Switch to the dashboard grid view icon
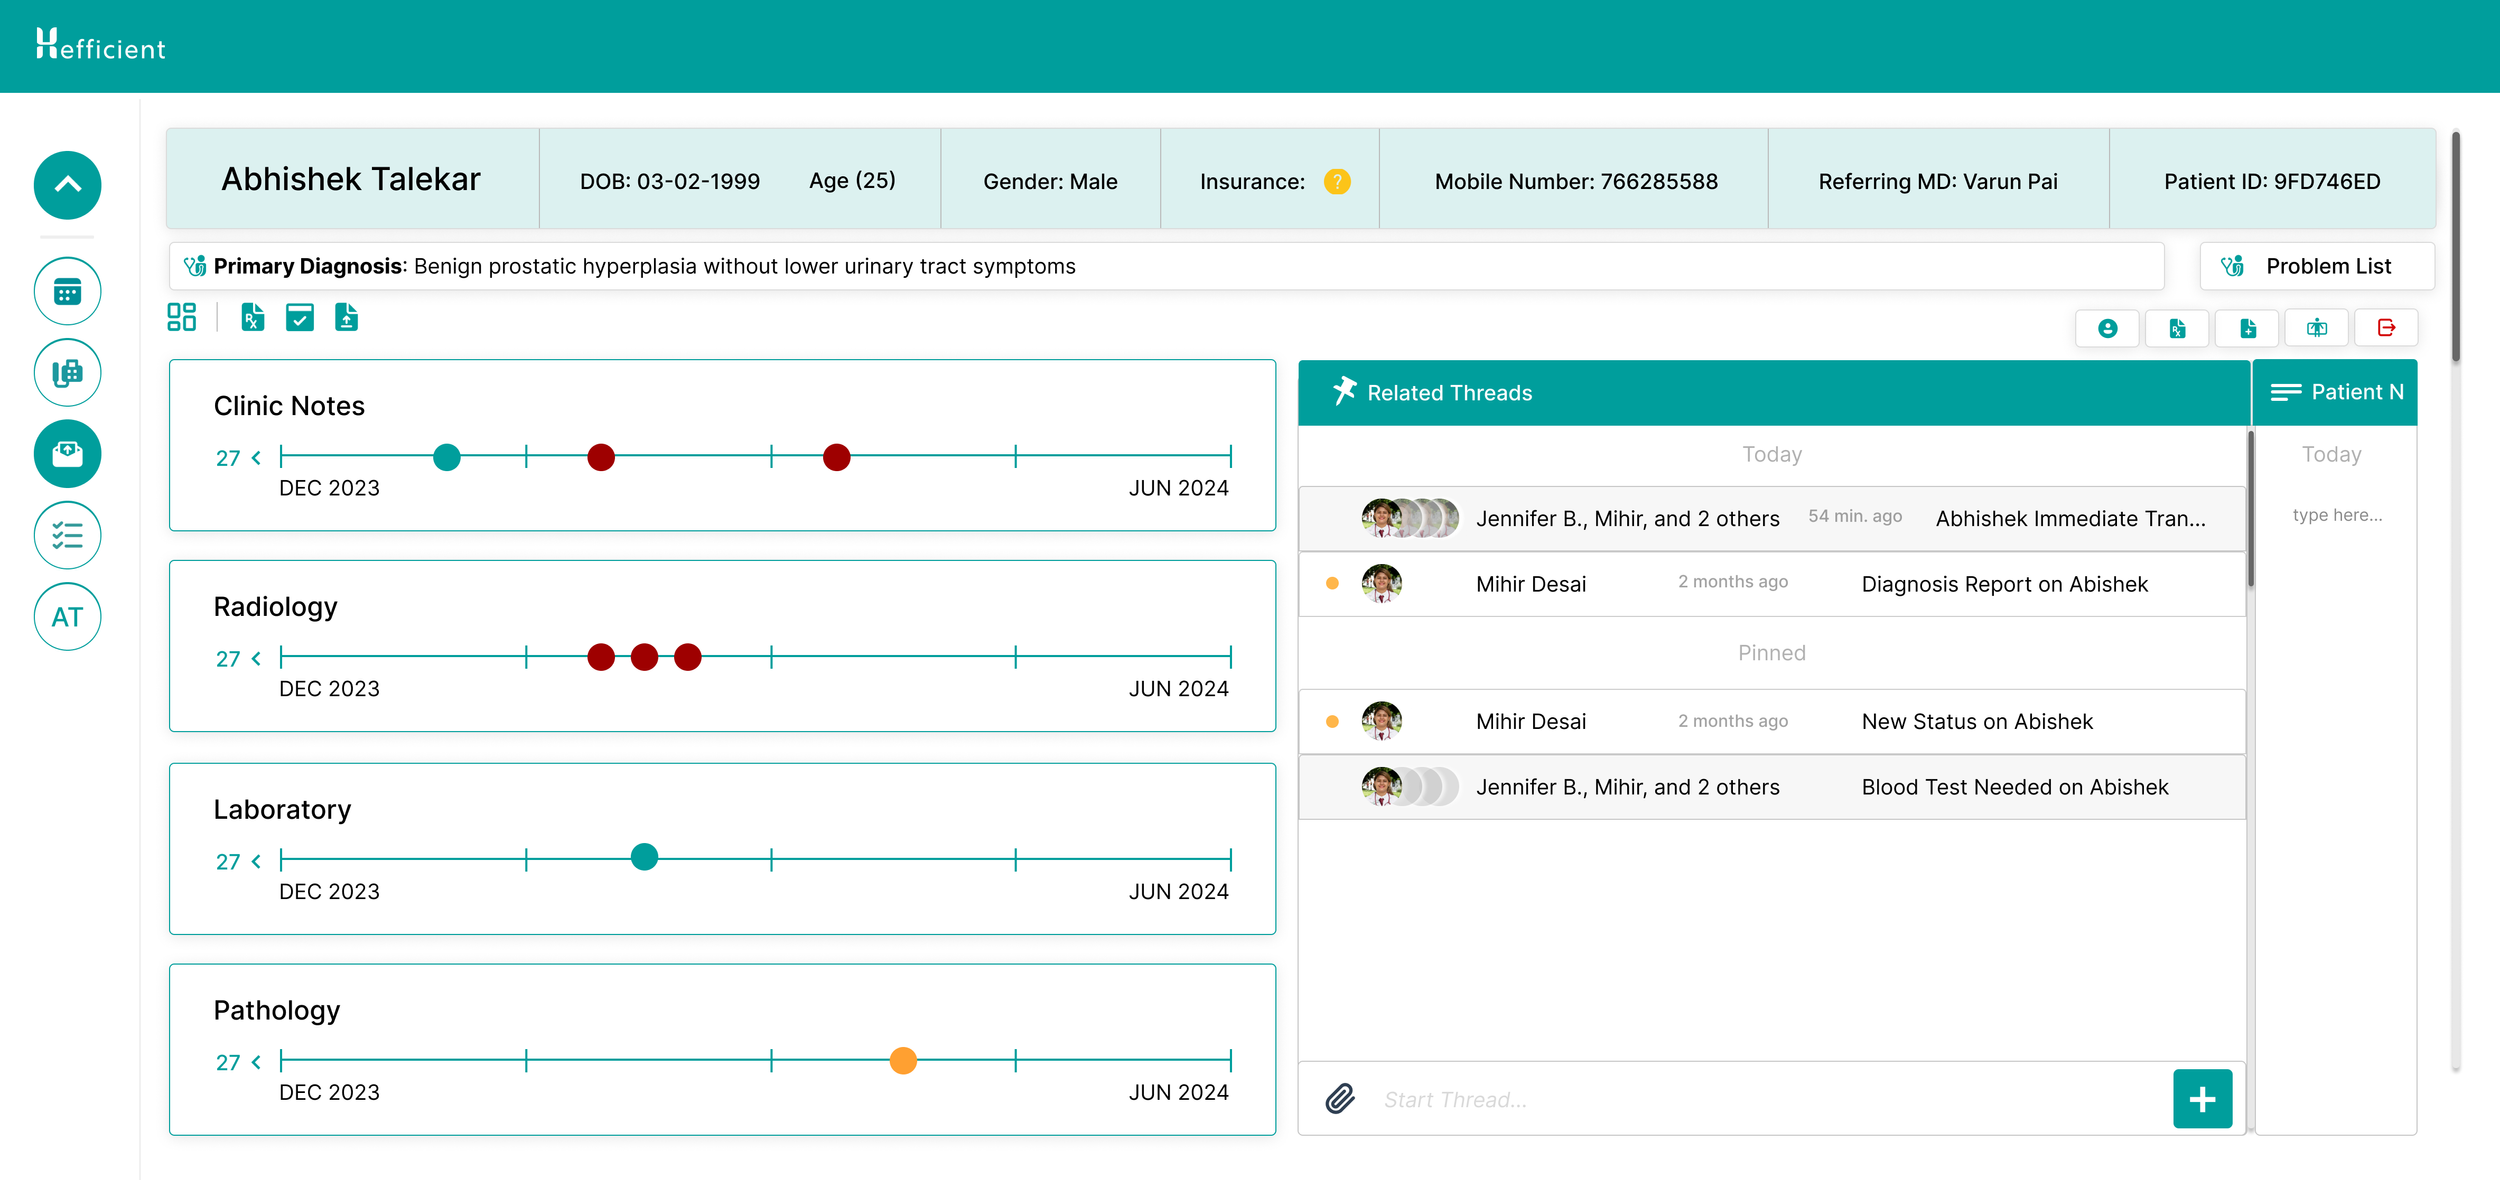The height and width of the screenshot is (1180, 2500). (x=182, y=318)
